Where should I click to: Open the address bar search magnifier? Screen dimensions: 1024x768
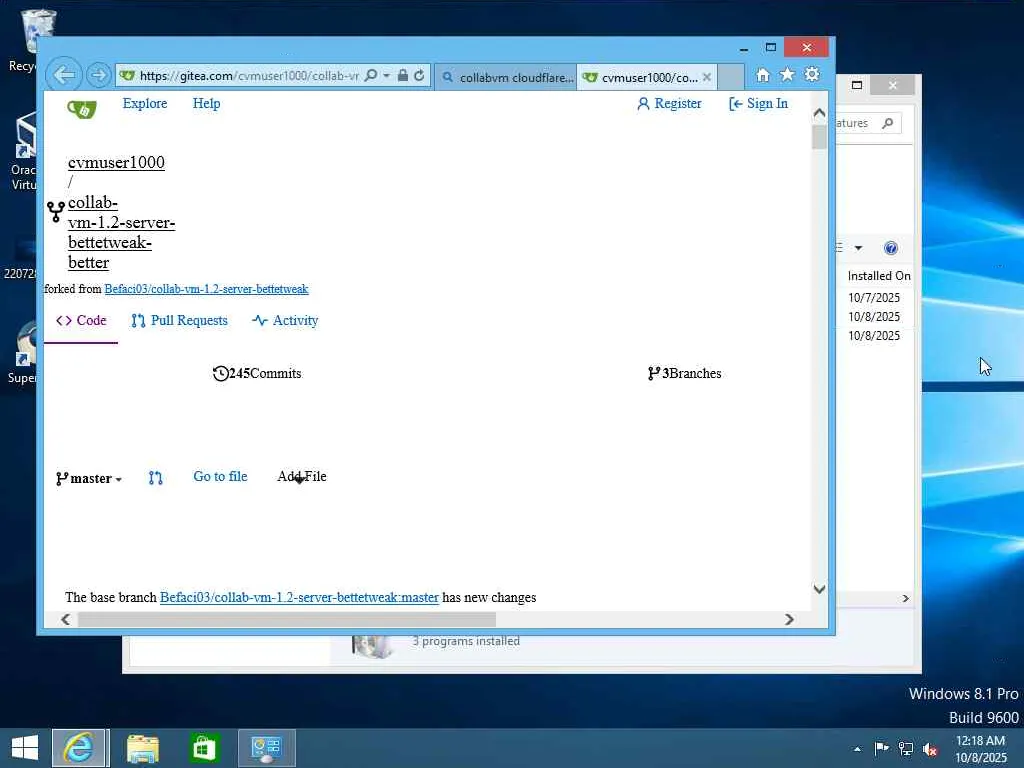pos(370,76)
